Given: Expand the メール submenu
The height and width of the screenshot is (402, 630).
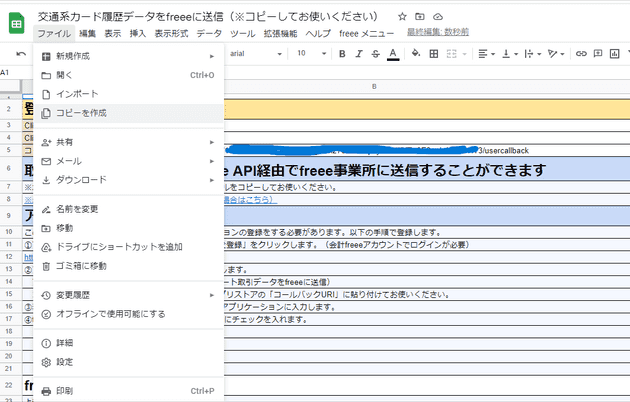Looking at the screenshot, I should coord(129,161).
